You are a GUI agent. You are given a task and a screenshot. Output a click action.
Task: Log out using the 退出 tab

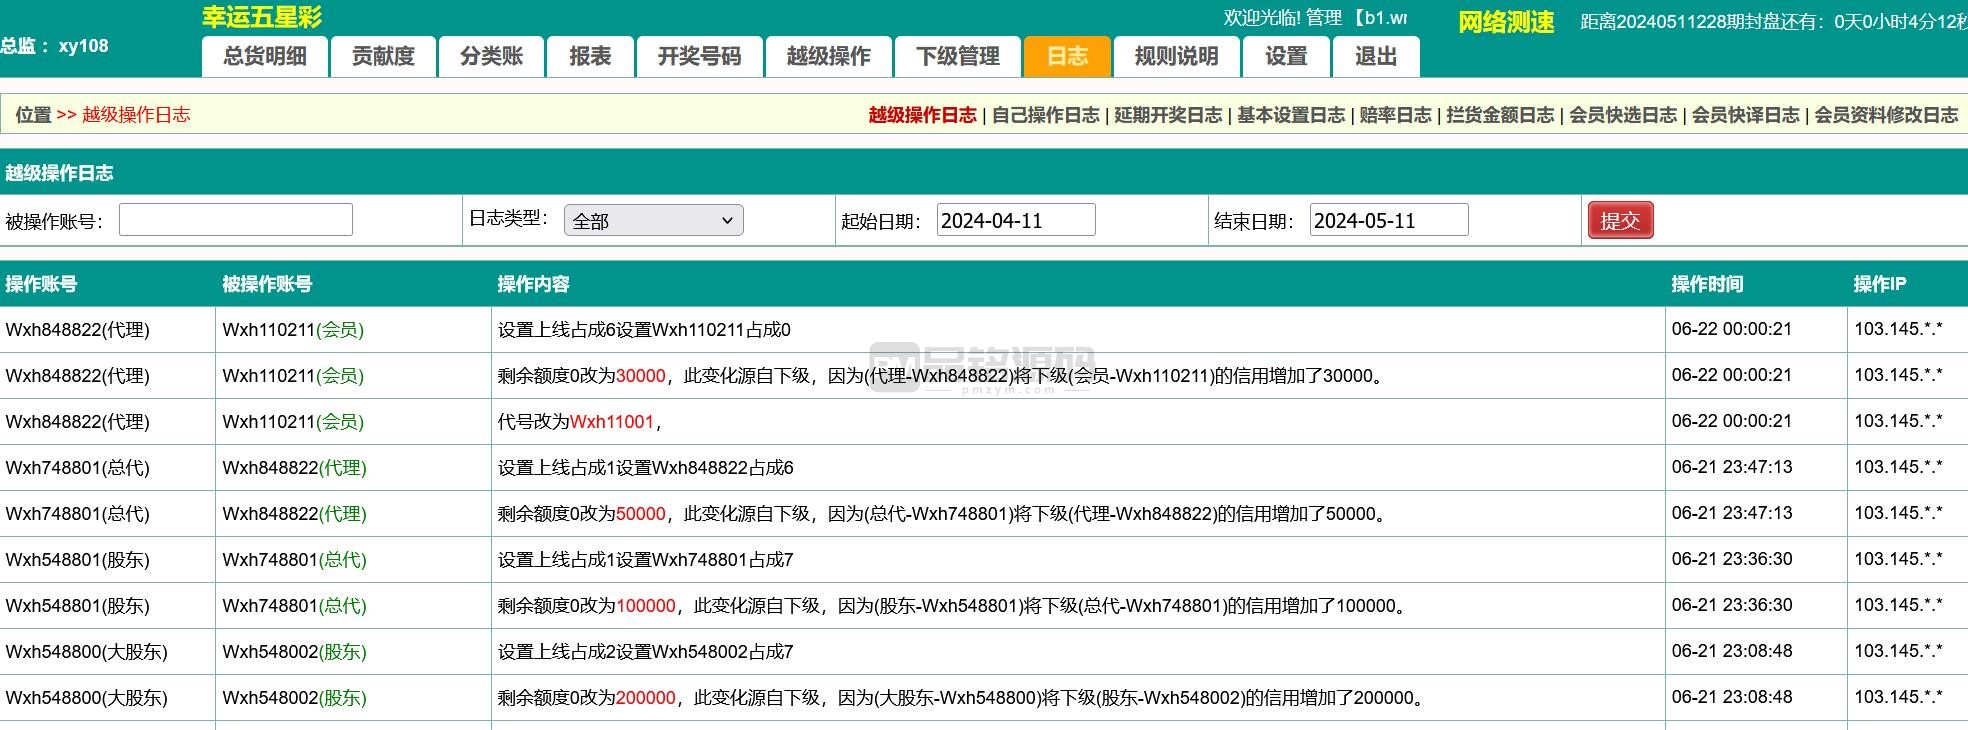(1375, 57)
